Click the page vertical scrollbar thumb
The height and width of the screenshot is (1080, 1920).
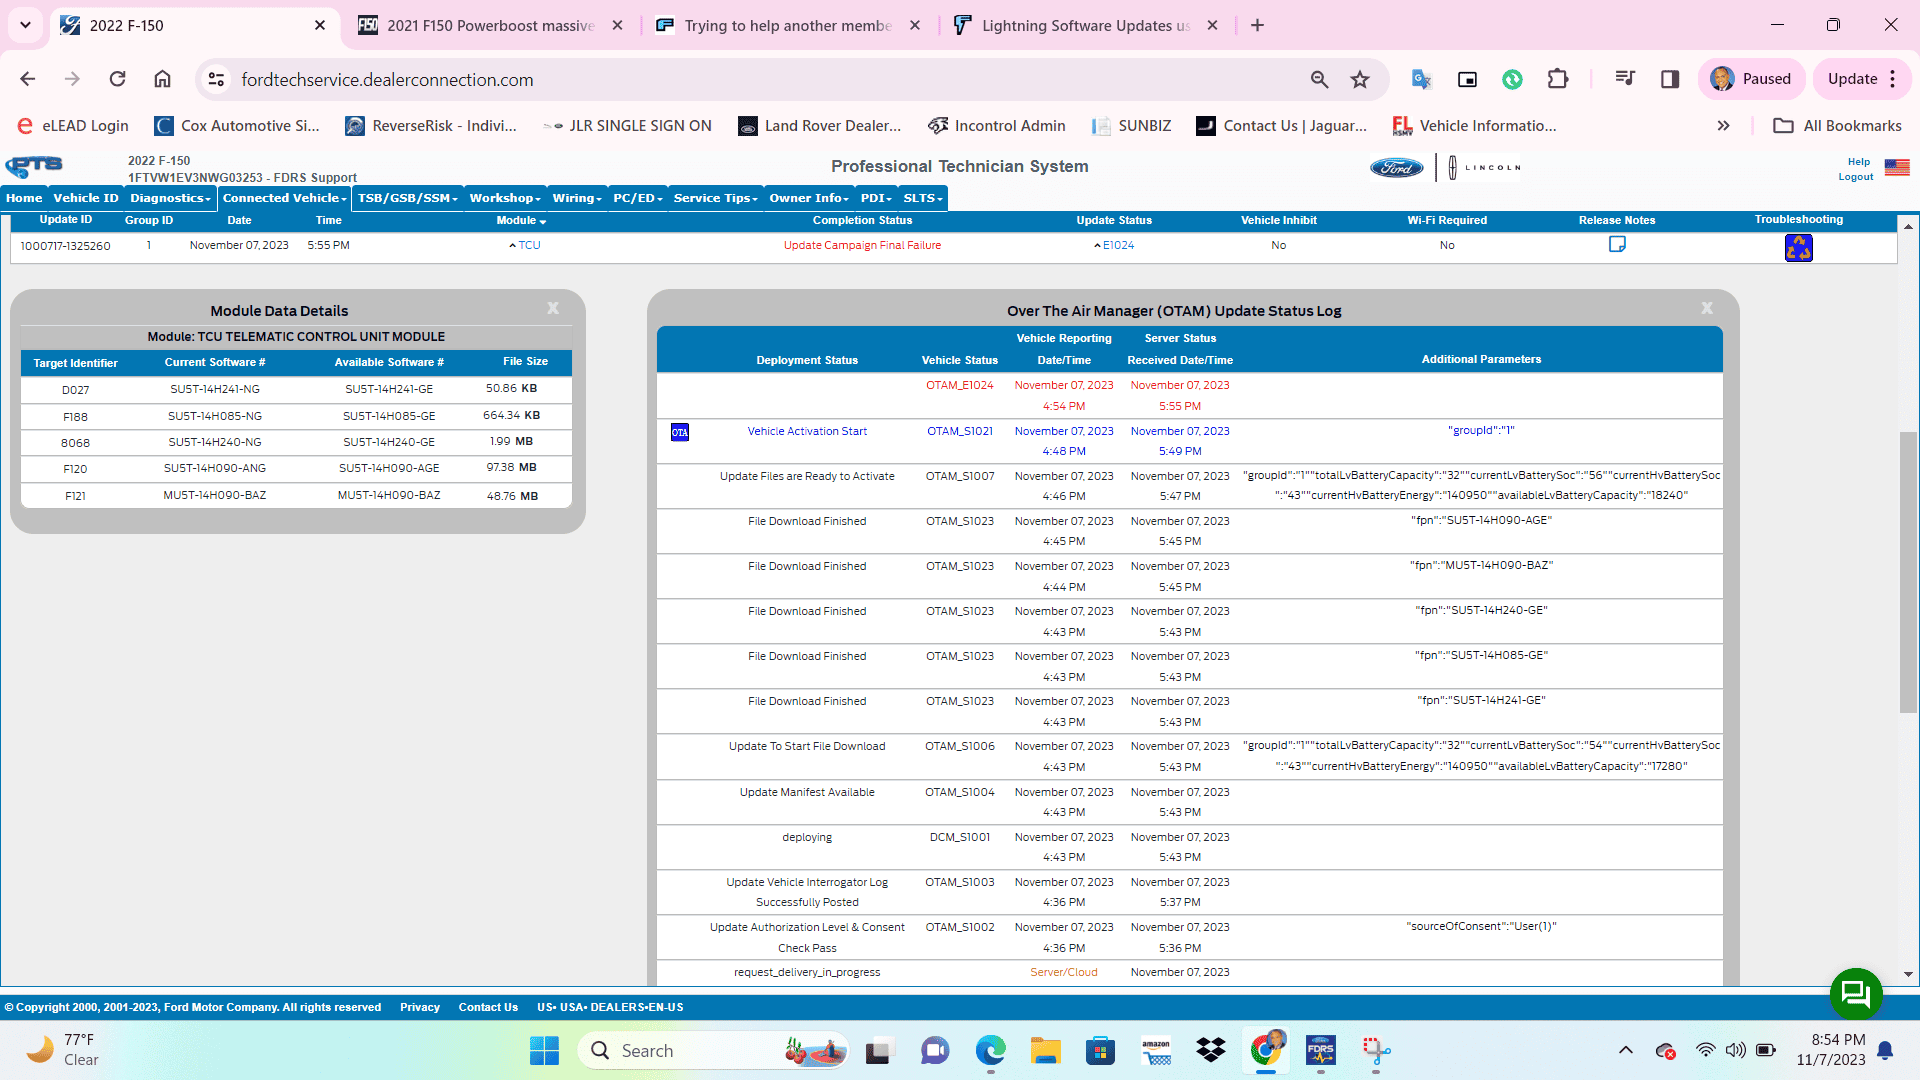[x=1908, y=570]
